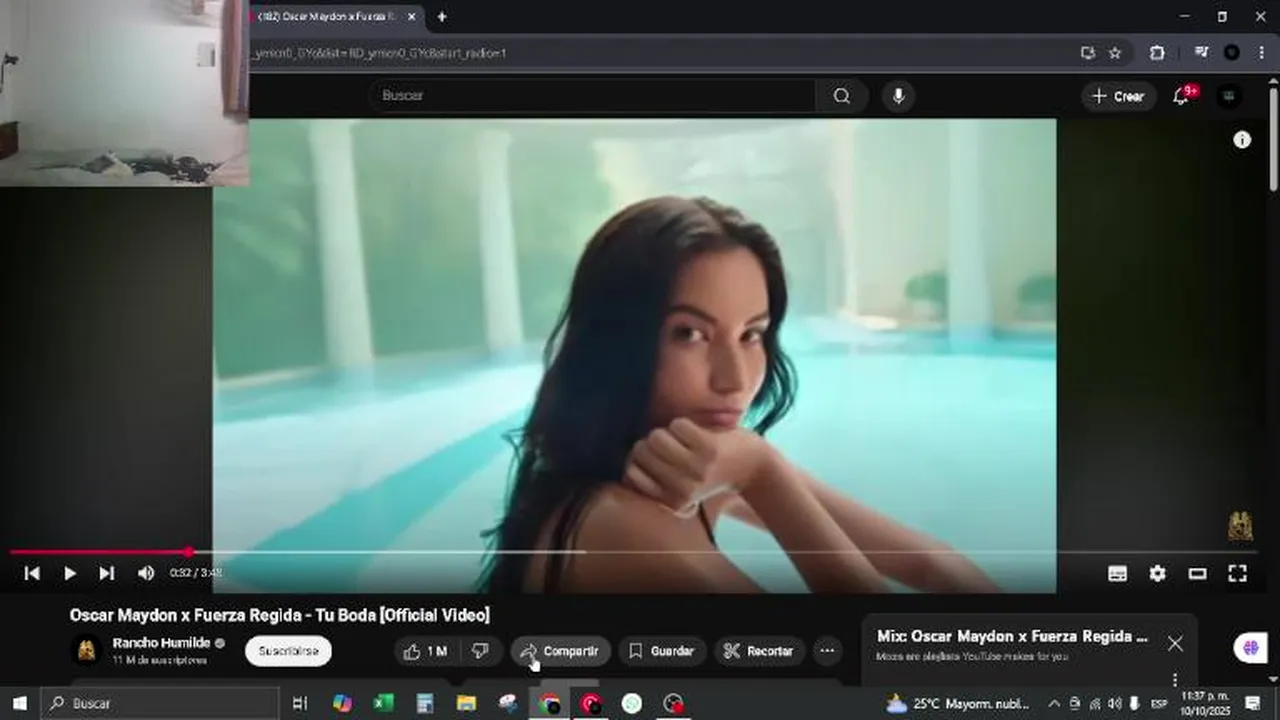Open the Chrome three-dot menu
Screen dimensions: 1280x720
pyautogui.click(x=1263, y=53)
